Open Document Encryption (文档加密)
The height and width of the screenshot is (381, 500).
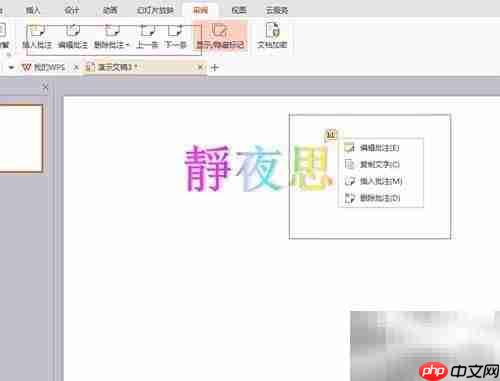click(272, 36)
